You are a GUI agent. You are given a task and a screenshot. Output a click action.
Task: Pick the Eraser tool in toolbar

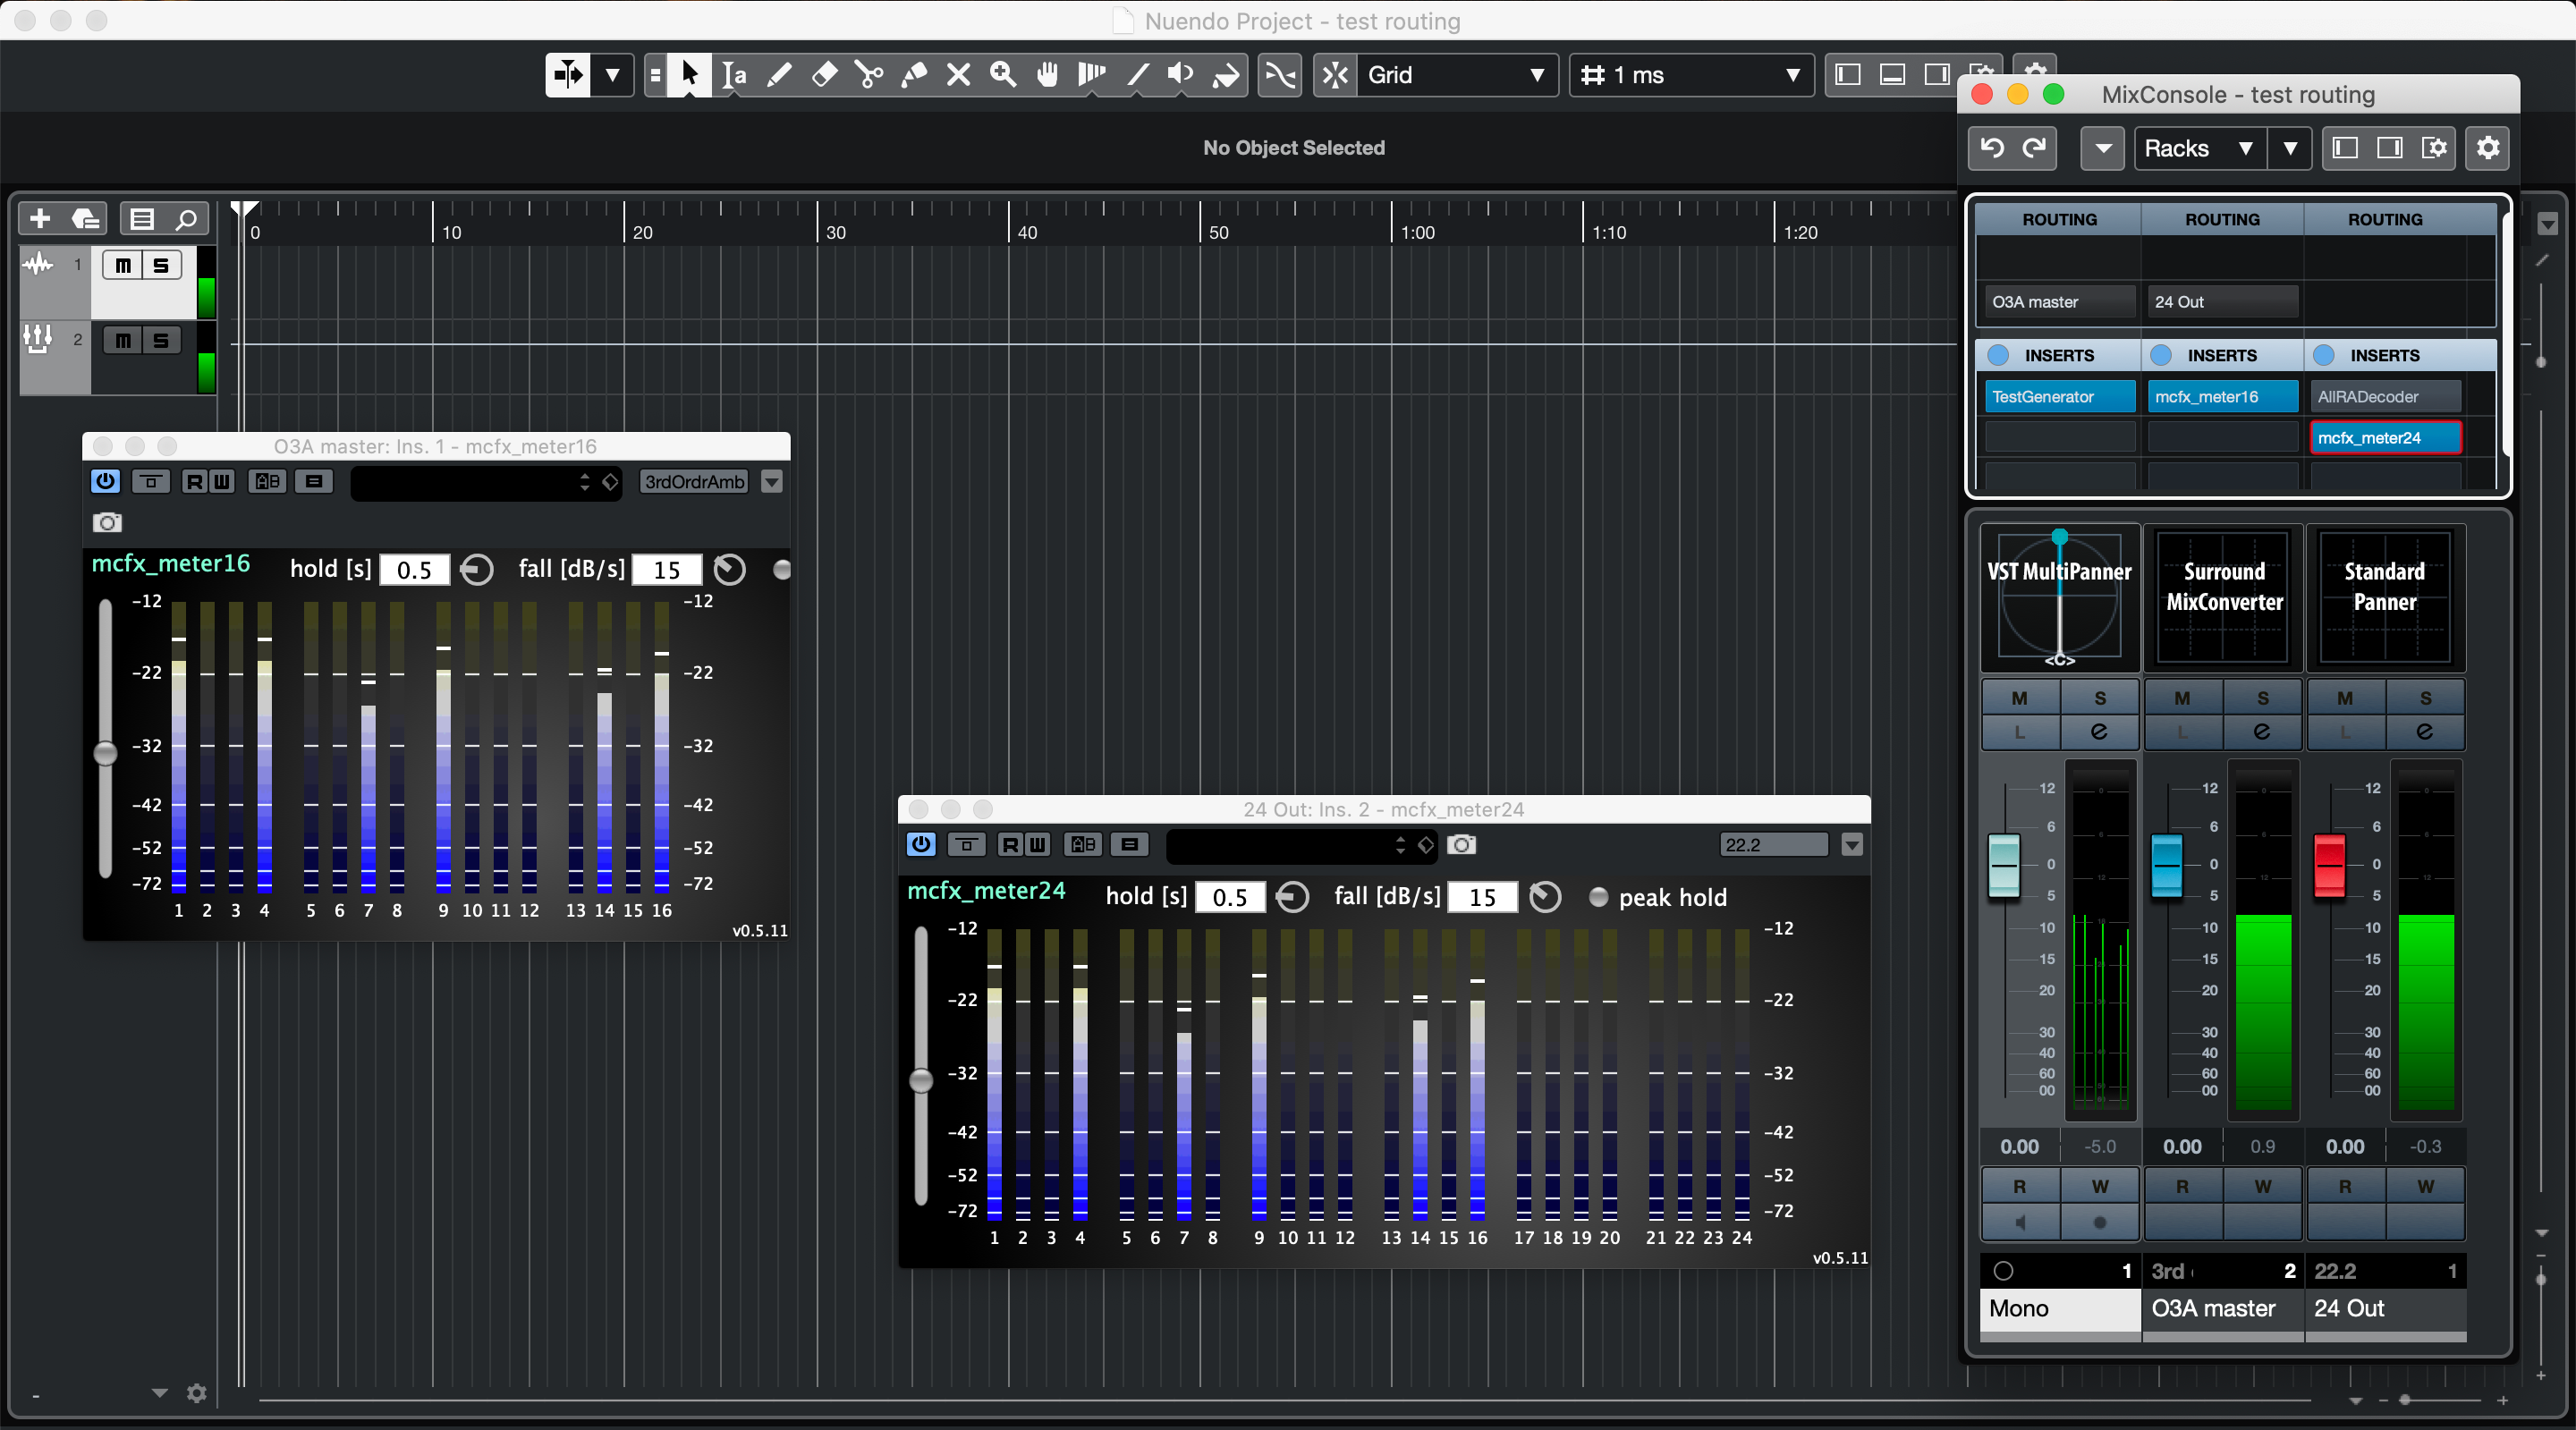[x=824, y=75]
